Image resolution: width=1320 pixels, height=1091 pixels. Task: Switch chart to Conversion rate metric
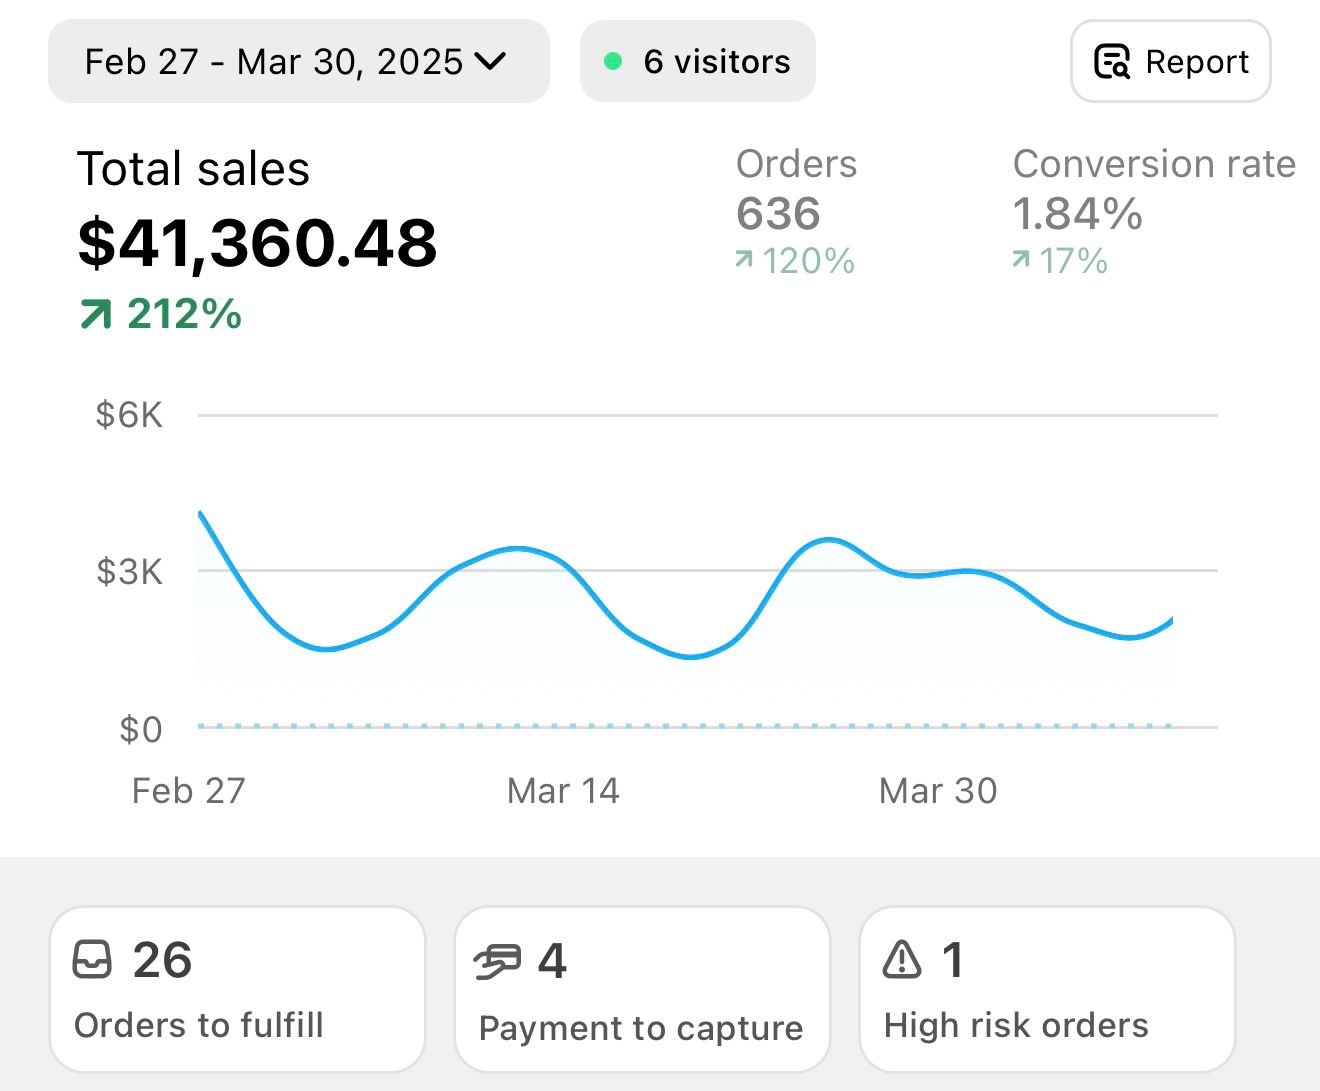click(x=1152, y=212)
